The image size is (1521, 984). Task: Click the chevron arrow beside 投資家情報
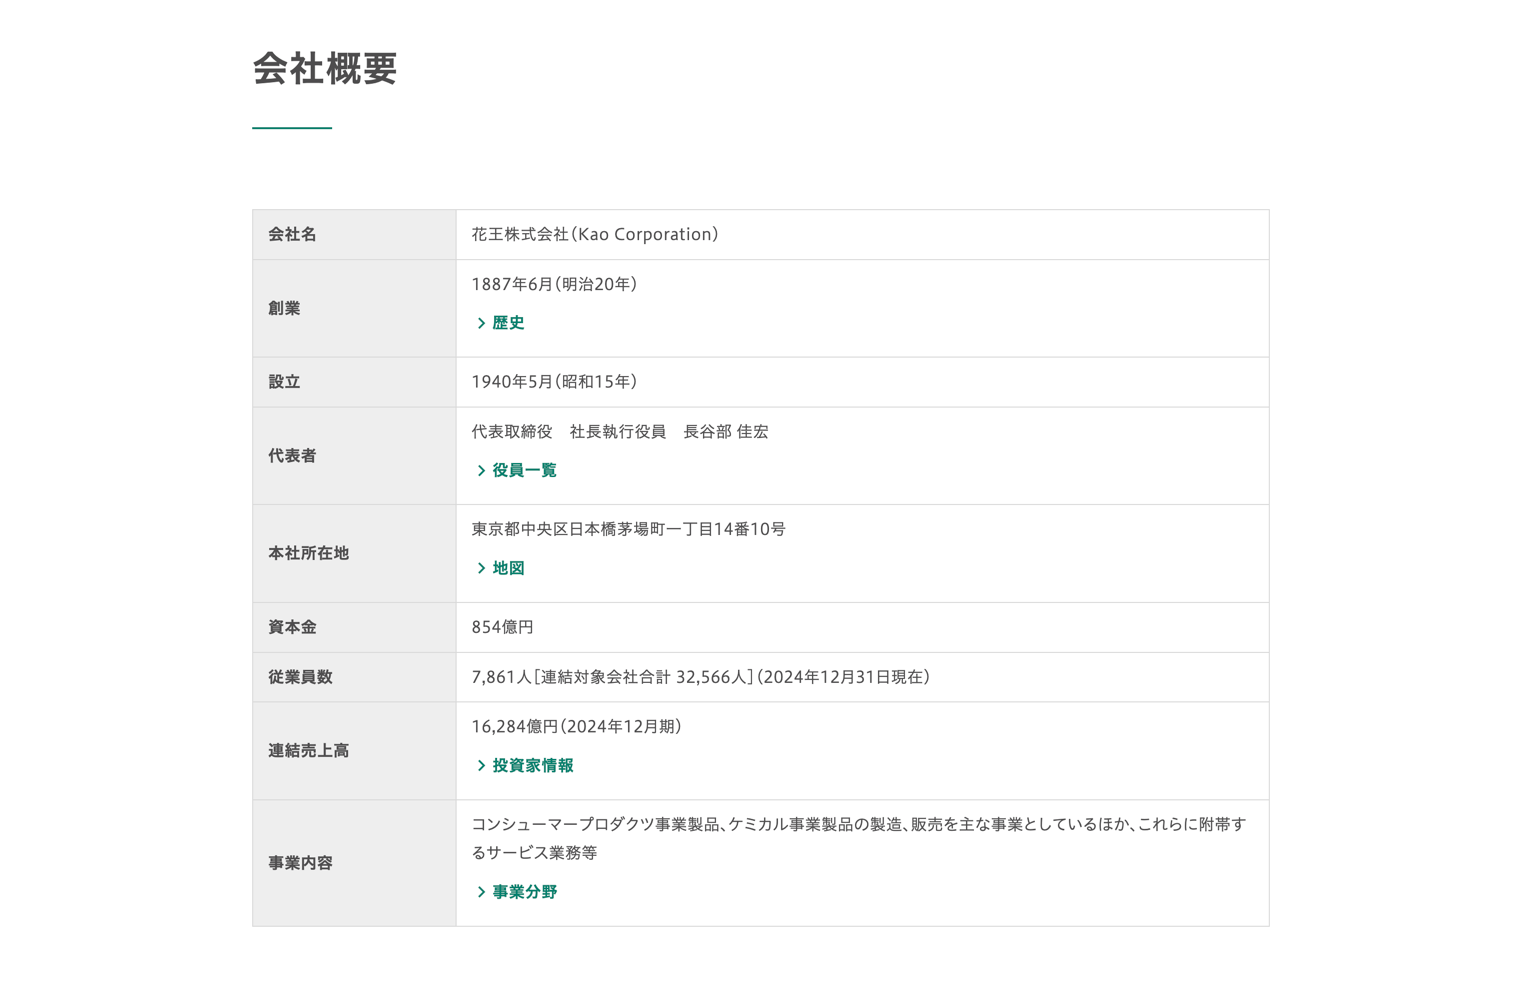(x=481, y=766)
